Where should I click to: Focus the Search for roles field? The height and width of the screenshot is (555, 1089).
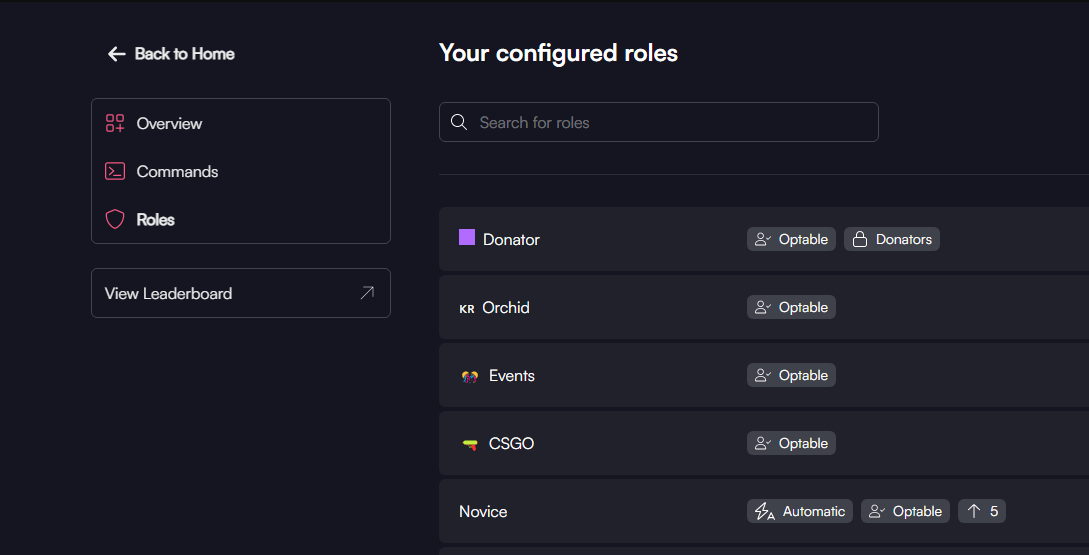670,122
